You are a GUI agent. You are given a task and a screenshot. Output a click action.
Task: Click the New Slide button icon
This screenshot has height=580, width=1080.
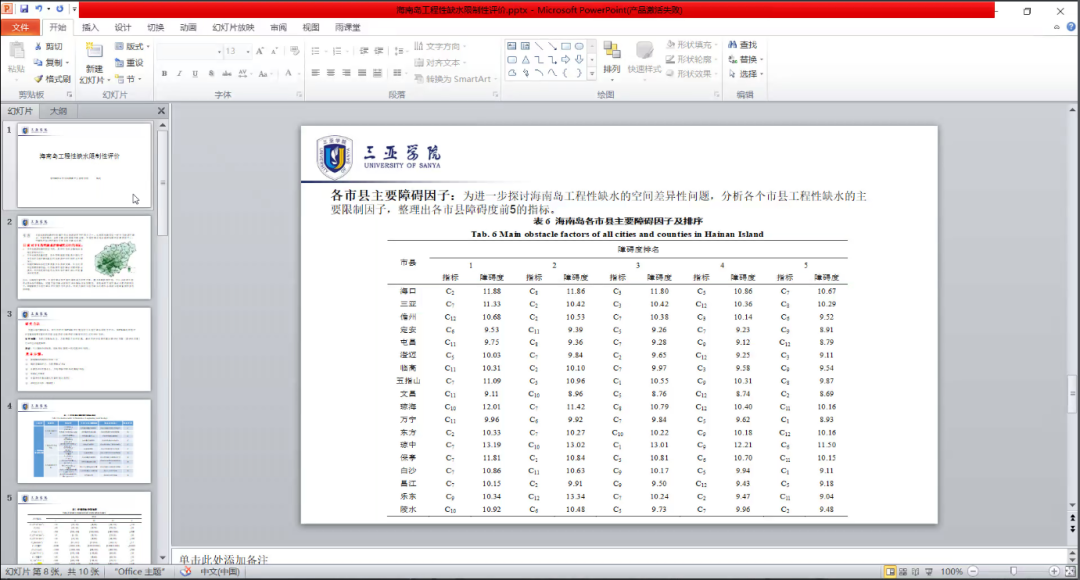[x=93, y=53]
